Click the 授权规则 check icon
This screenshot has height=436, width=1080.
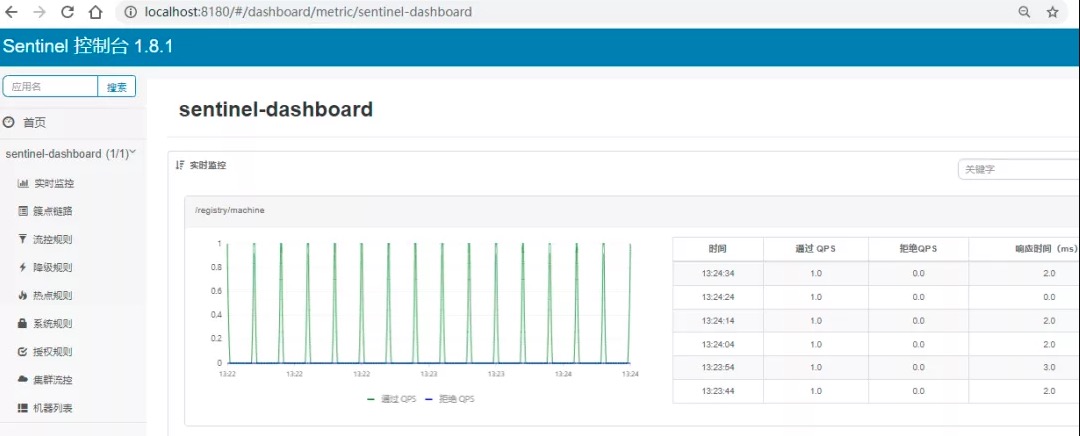[22, 351]
